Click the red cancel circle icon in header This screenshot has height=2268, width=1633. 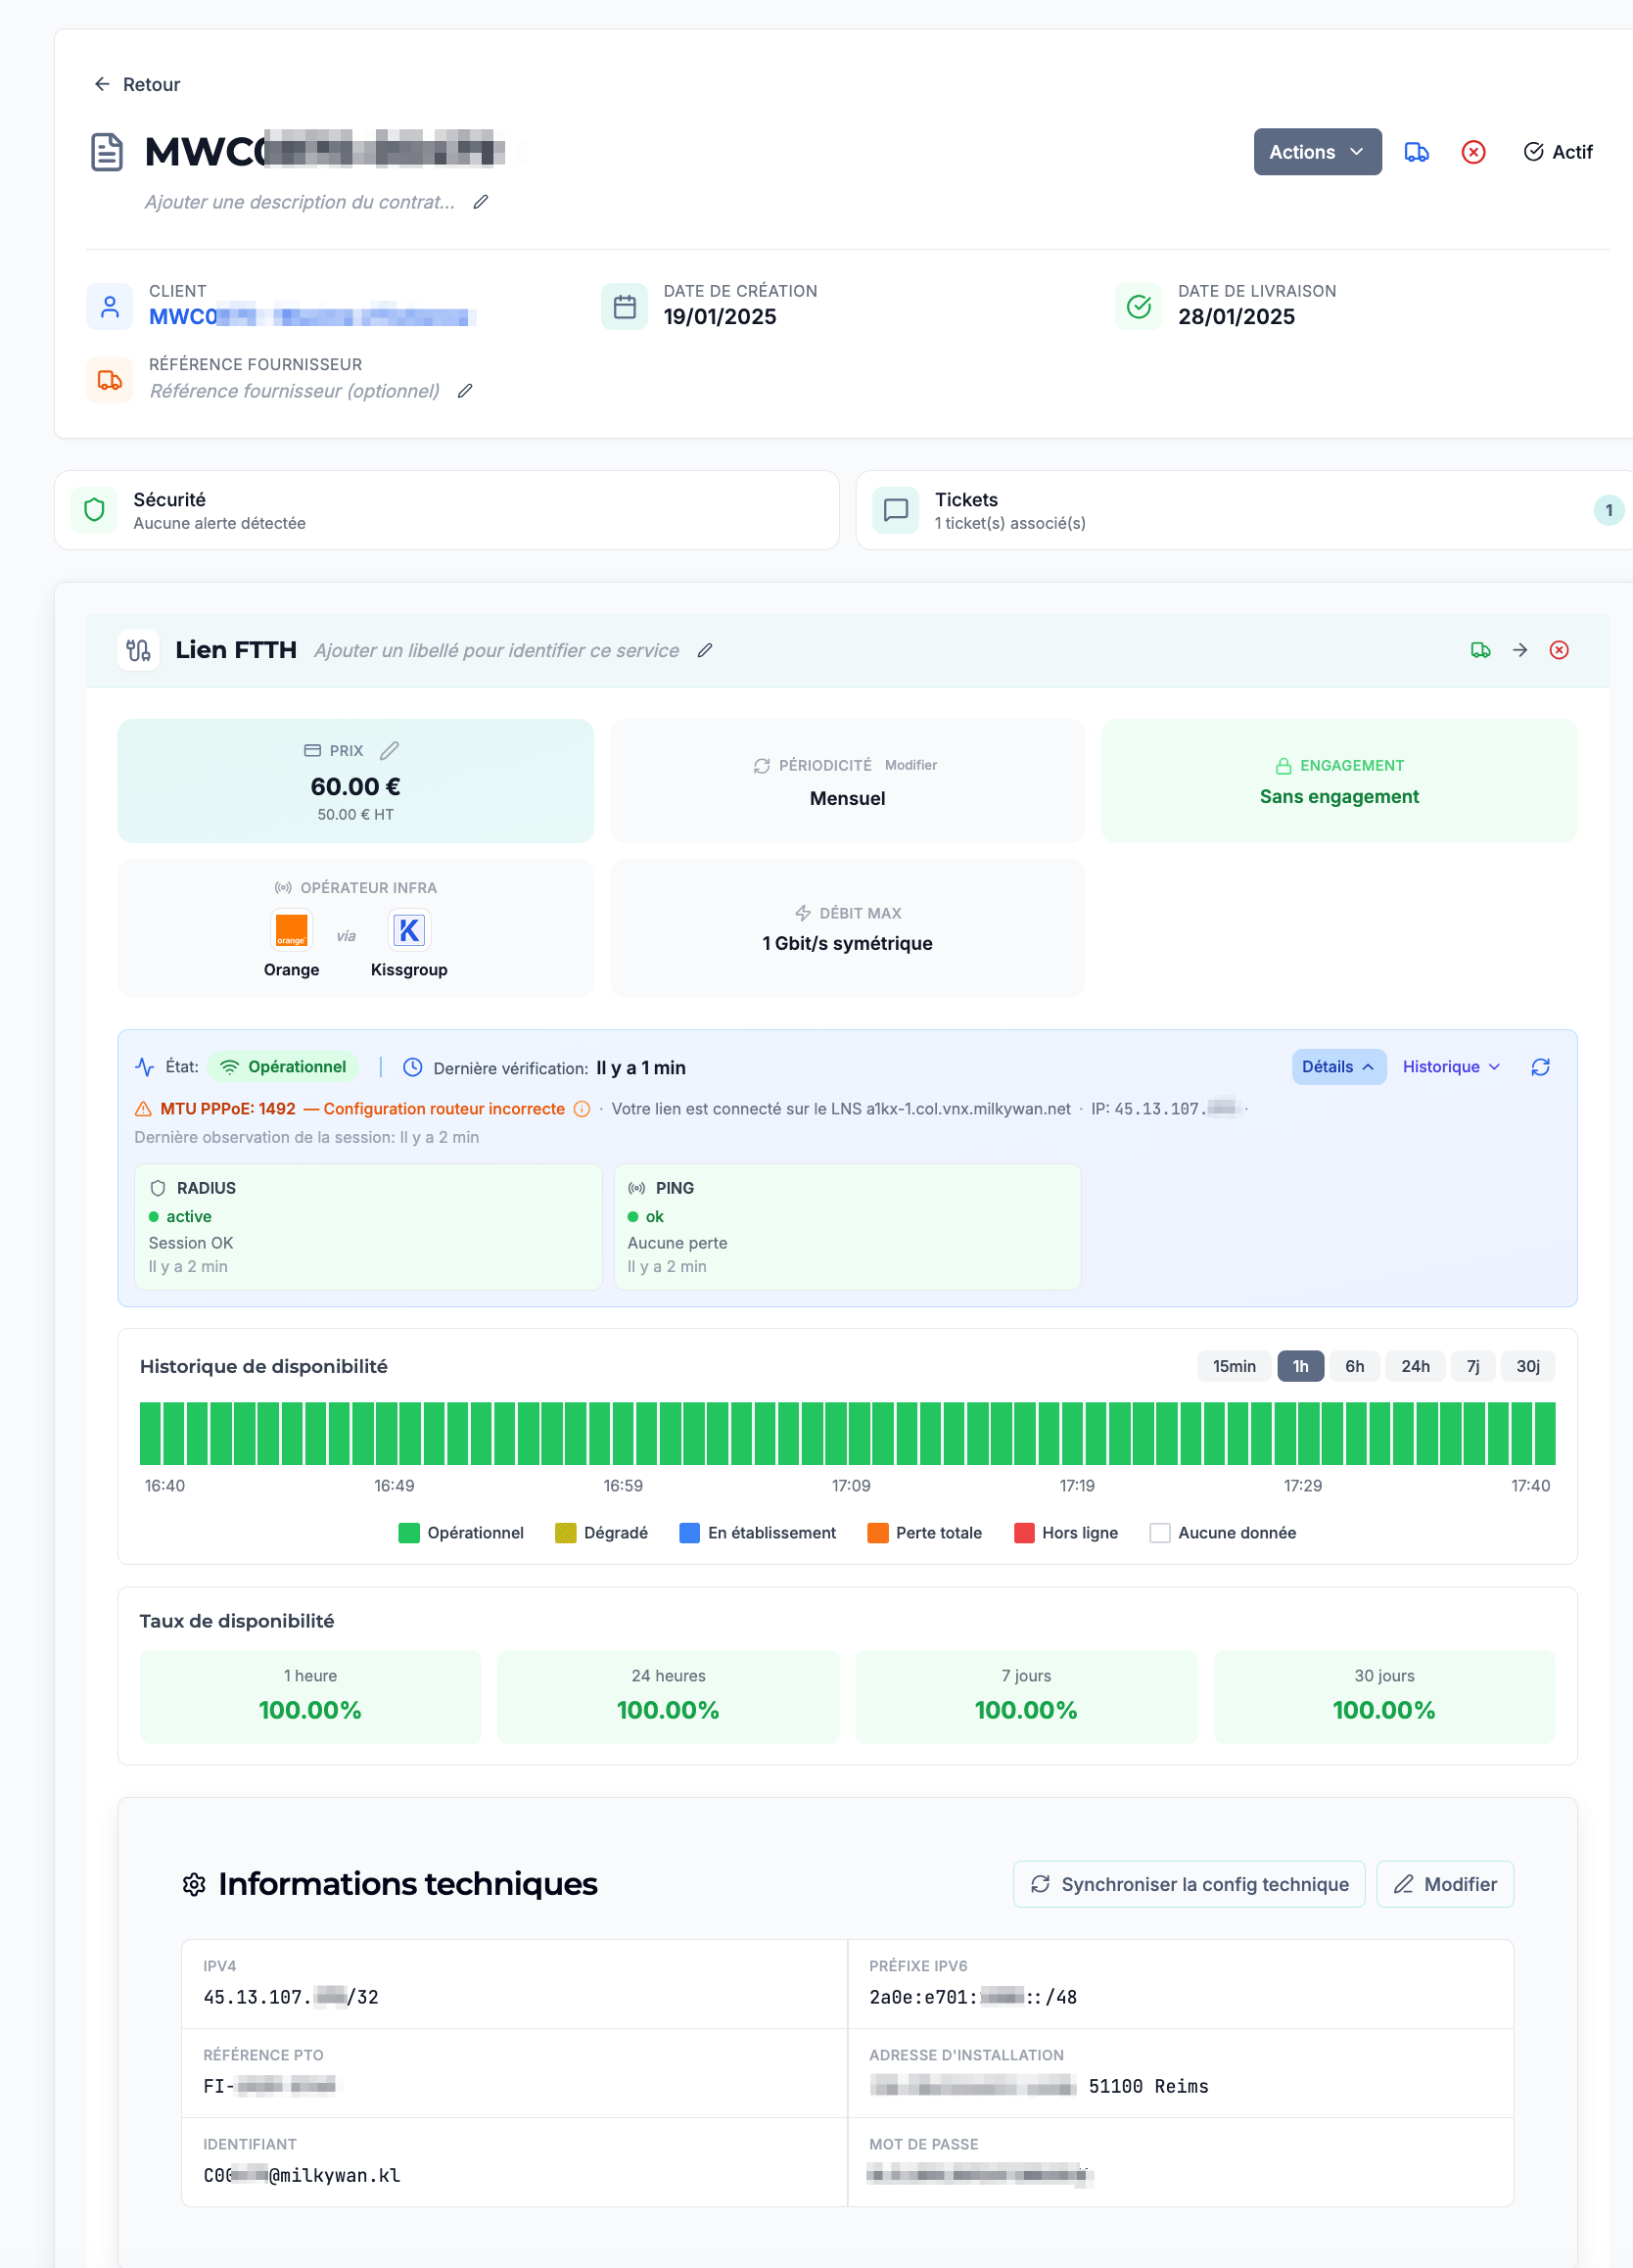click(1472, 152)
